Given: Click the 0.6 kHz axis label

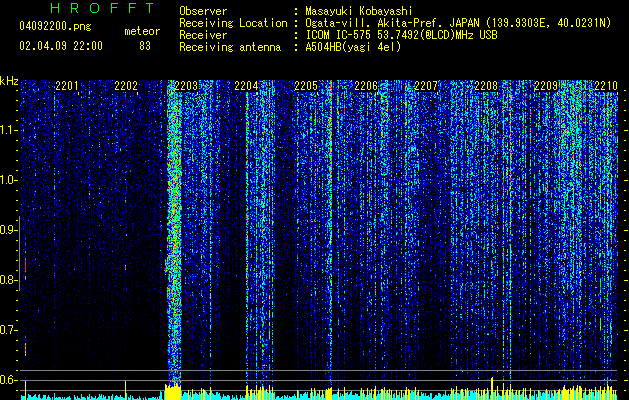Looking at the screenshot, I should coord(9,380).
